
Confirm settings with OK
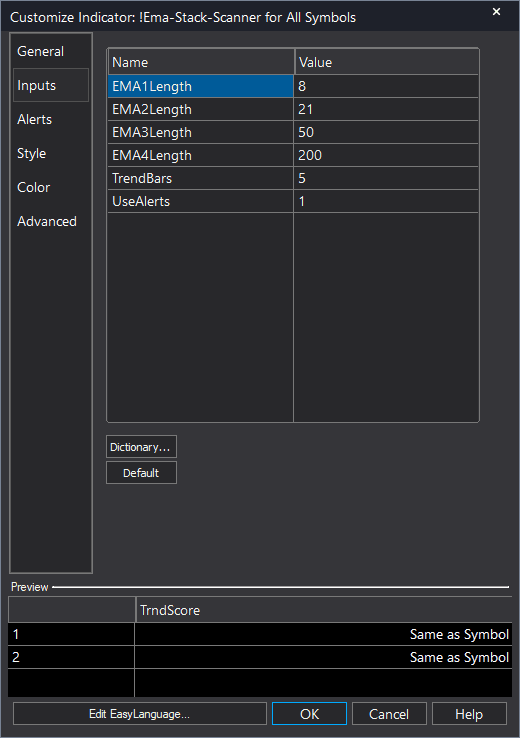pos(309,714)
